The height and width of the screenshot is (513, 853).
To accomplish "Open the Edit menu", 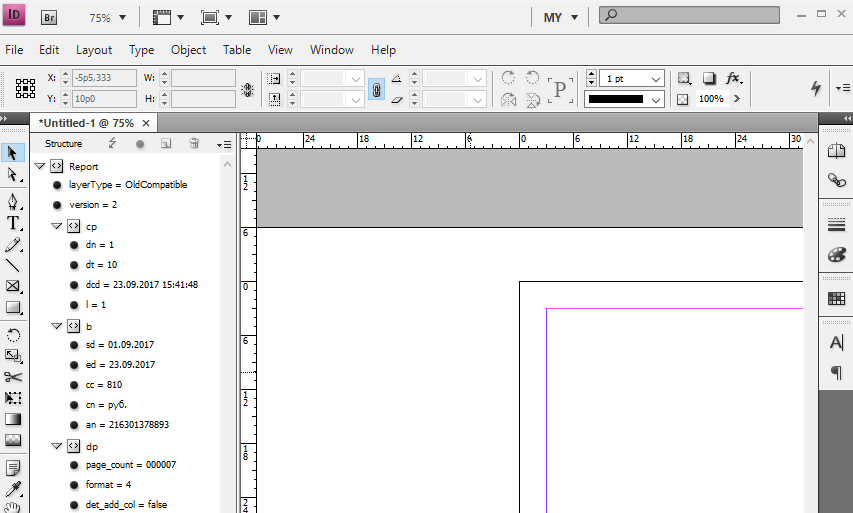I will [x=49, y=50].
